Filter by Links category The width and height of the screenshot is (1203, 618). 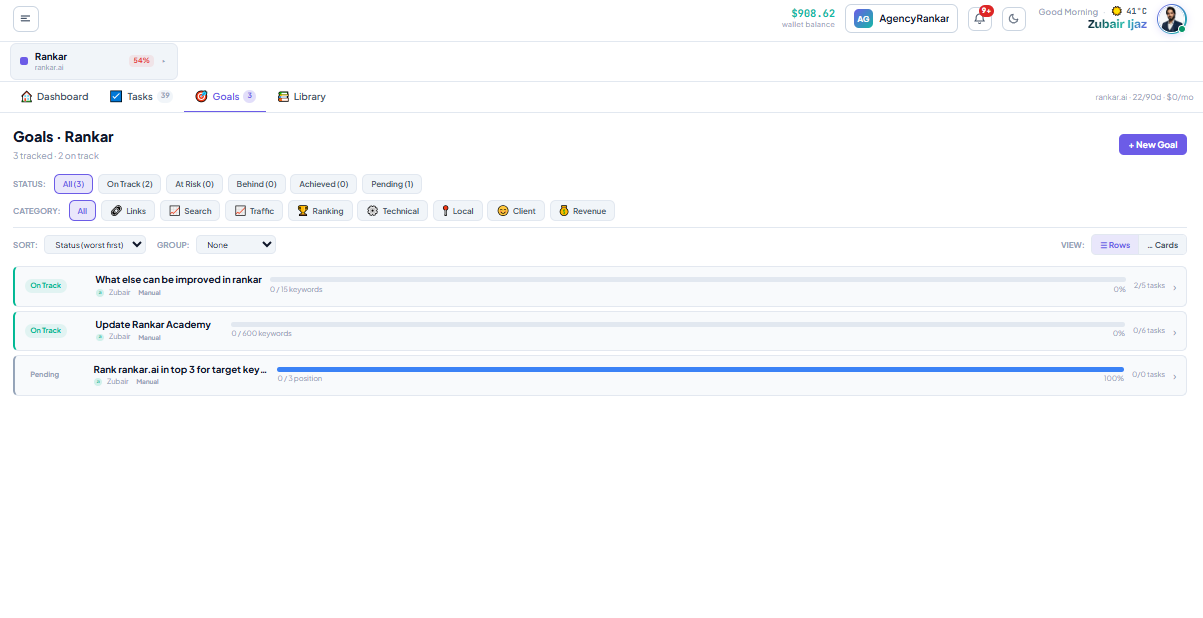coord(128,211)
